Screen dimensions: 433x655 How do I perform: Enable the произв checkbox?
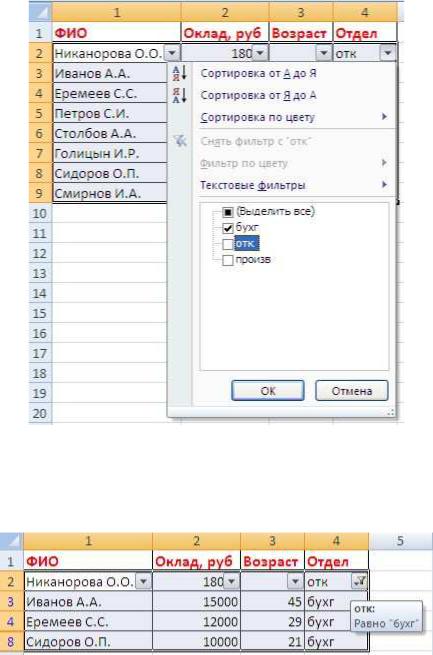227,260
